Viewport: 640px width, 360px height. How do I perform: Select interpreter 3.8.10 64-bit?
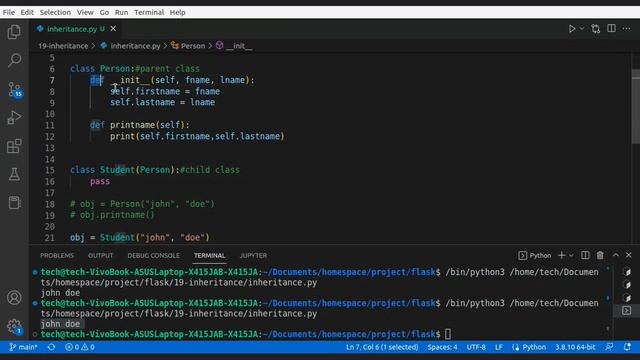[x=575, y=347]
